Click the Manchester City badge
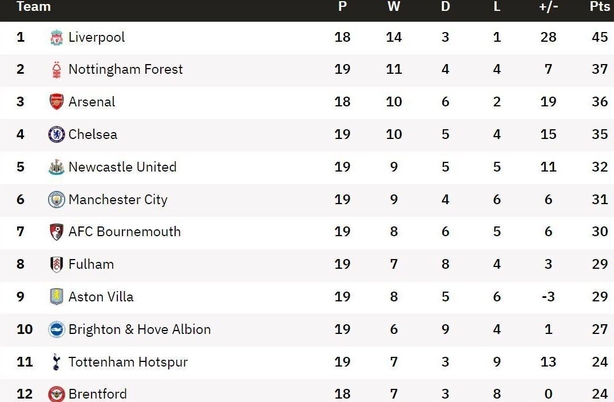 (x=56, y=200)
